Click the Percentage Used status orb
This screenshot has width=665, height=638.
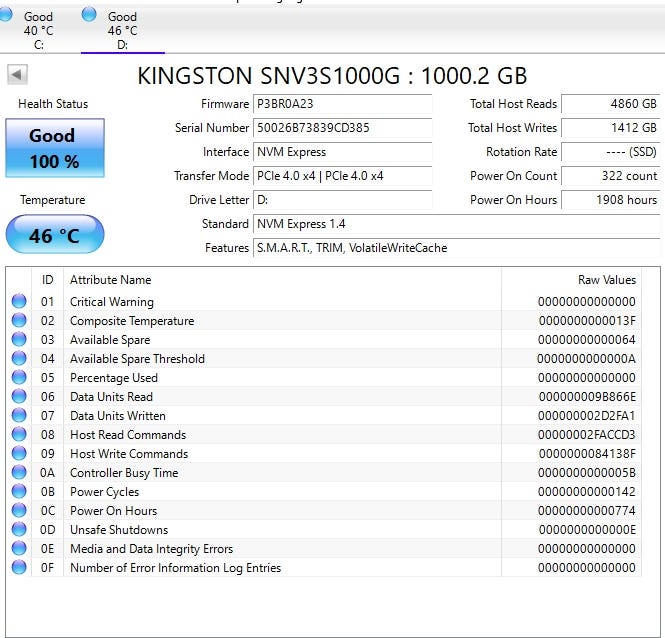(x=19, y=378)
